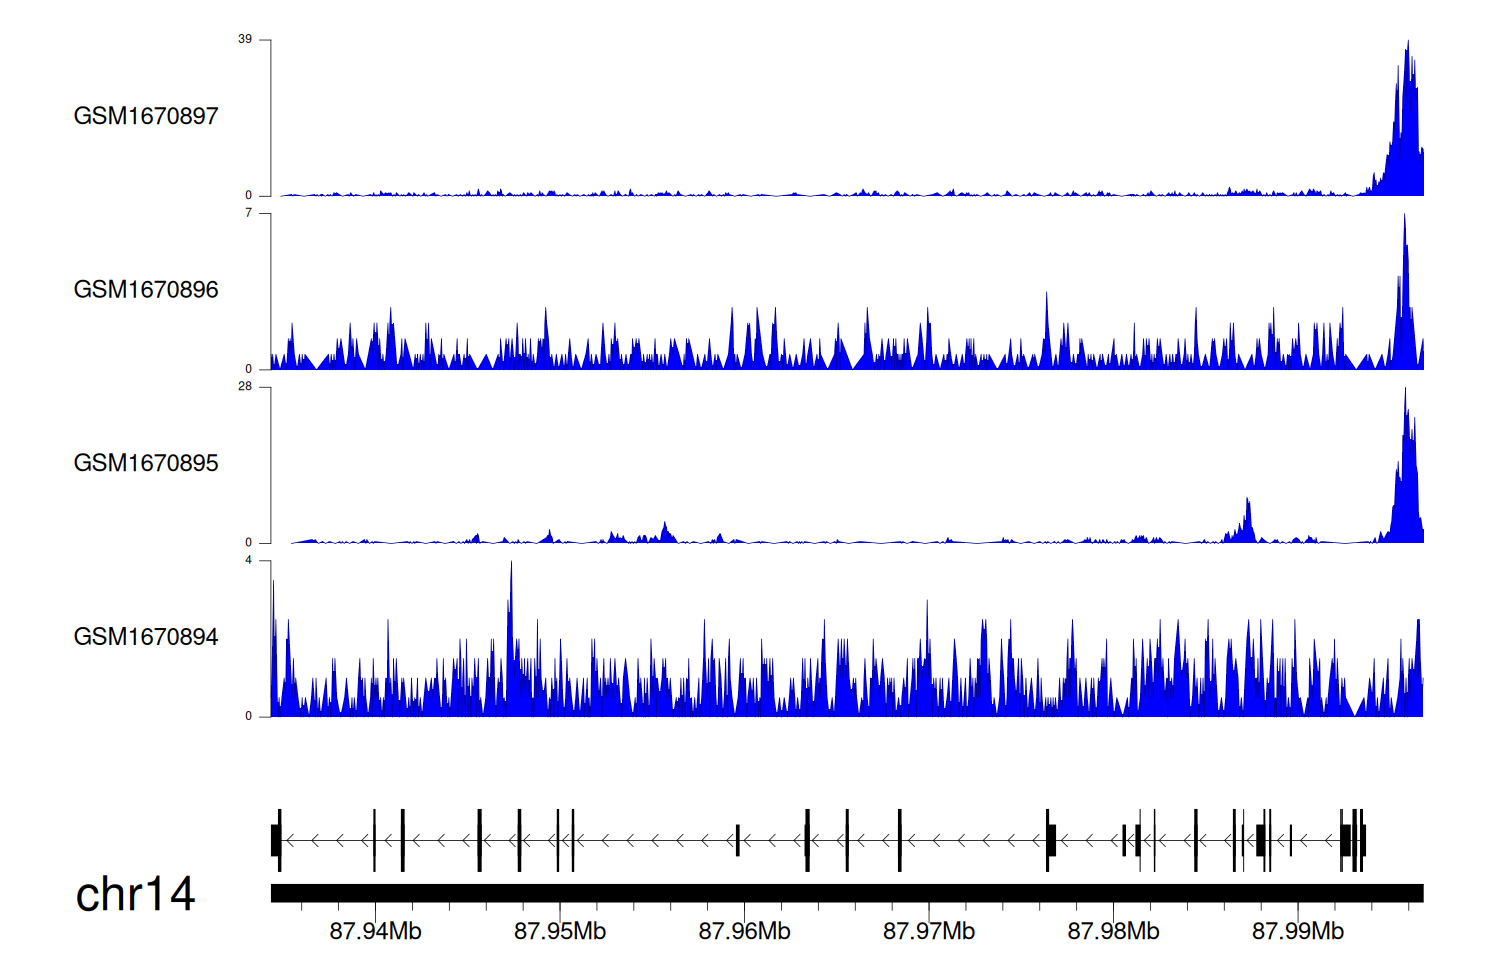Click the y-axis maximum value 4
Image resolution: width=1500 pixels, height=980 pixels.
[249, 560]
